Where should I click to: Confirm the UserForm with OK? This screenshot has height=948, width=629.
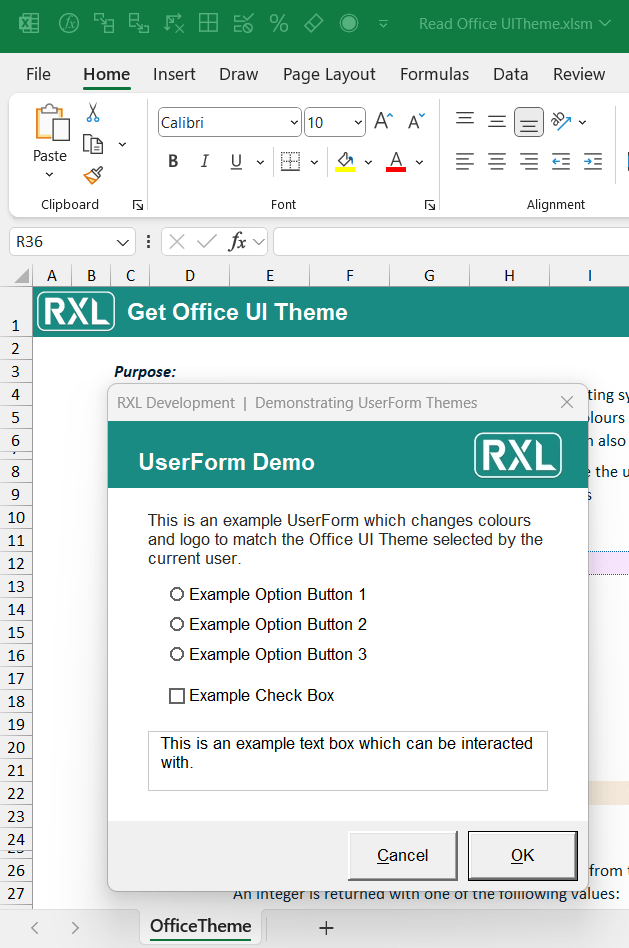tap(522, 855)
